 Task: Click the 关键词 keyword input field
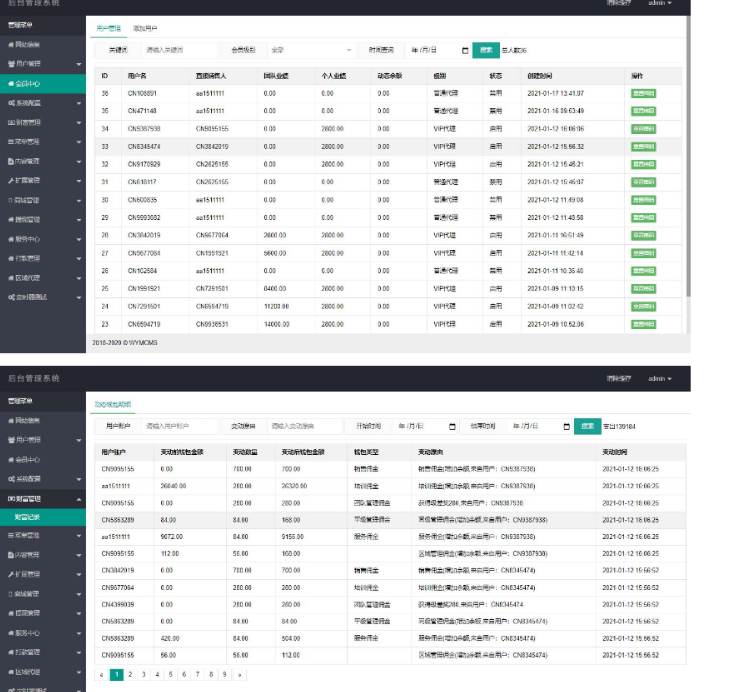point(178,50)
